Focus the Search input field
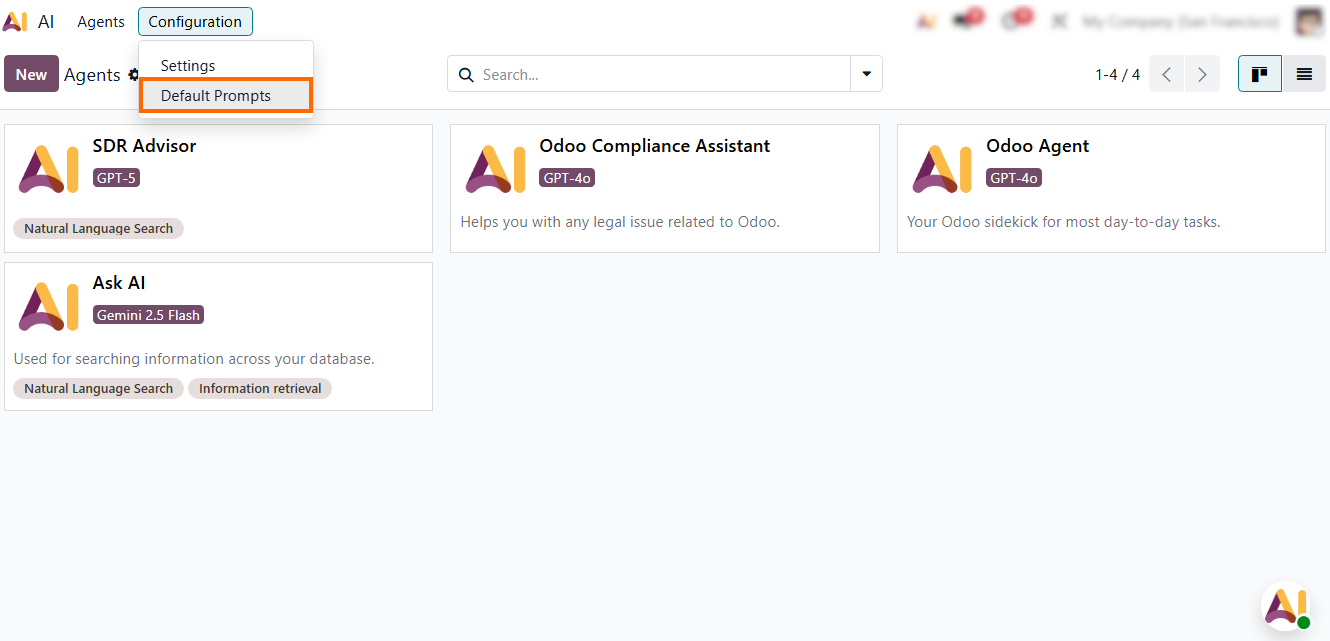Screen dimensions: 1330x641 tap(660, 75)
